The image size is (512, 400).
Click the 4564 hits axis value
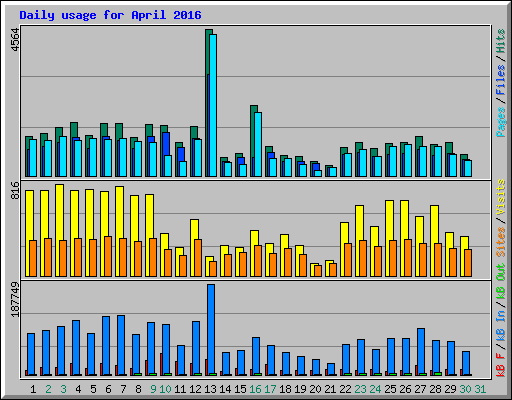click(15, 40)
